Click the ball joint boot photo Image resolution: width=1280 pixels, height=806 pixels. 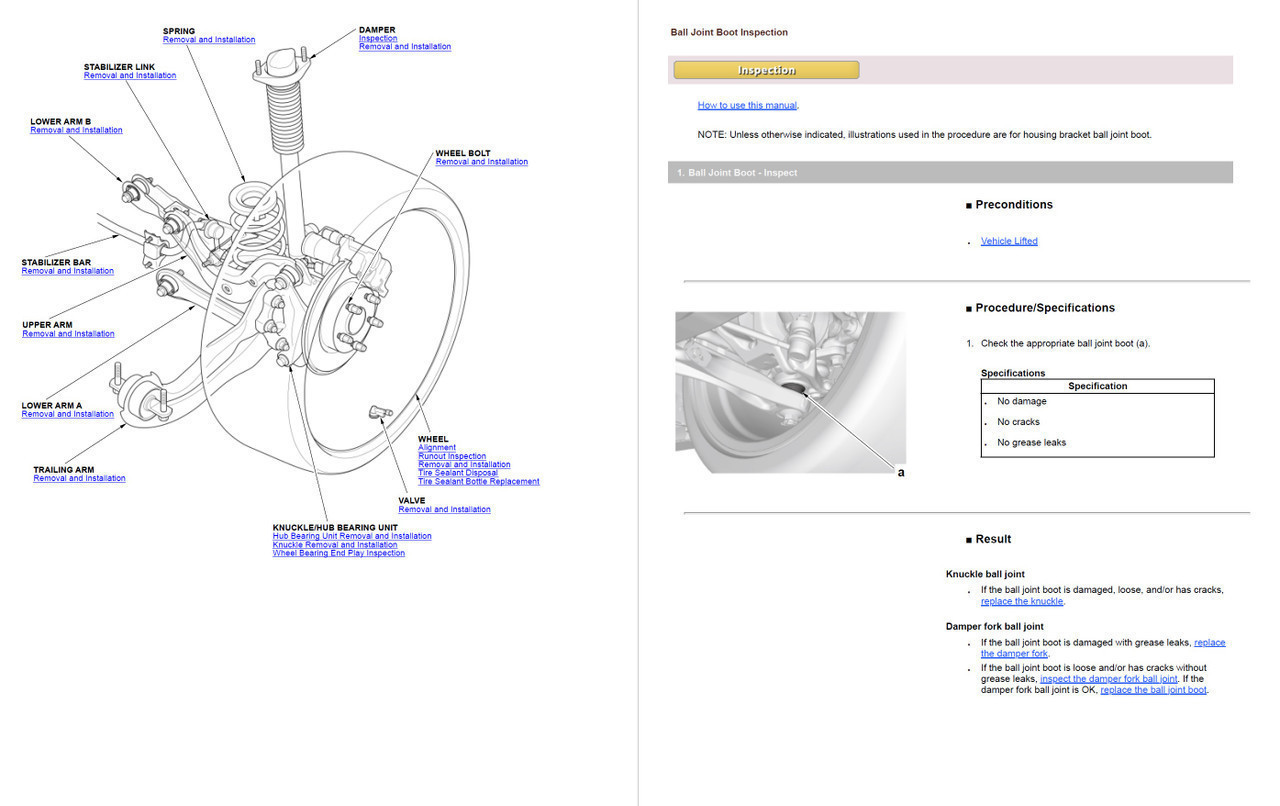pos(790,392)
